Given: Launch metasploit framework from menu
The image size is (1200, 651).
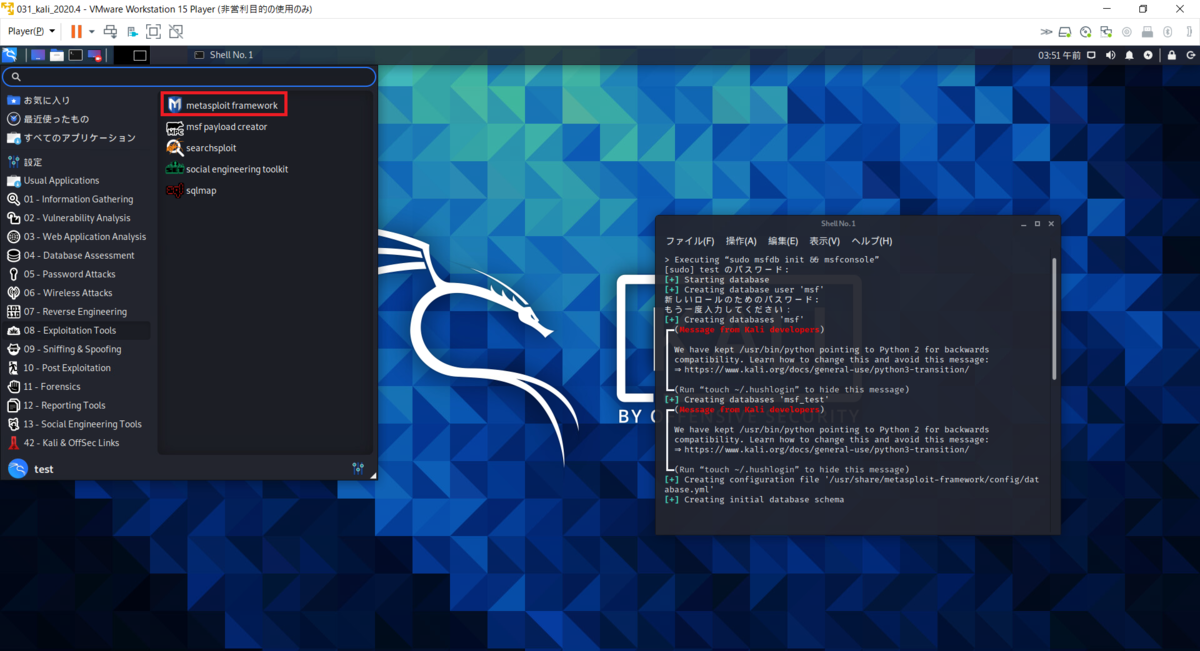Looking at the screenshot, I should (x=224, y=105).
